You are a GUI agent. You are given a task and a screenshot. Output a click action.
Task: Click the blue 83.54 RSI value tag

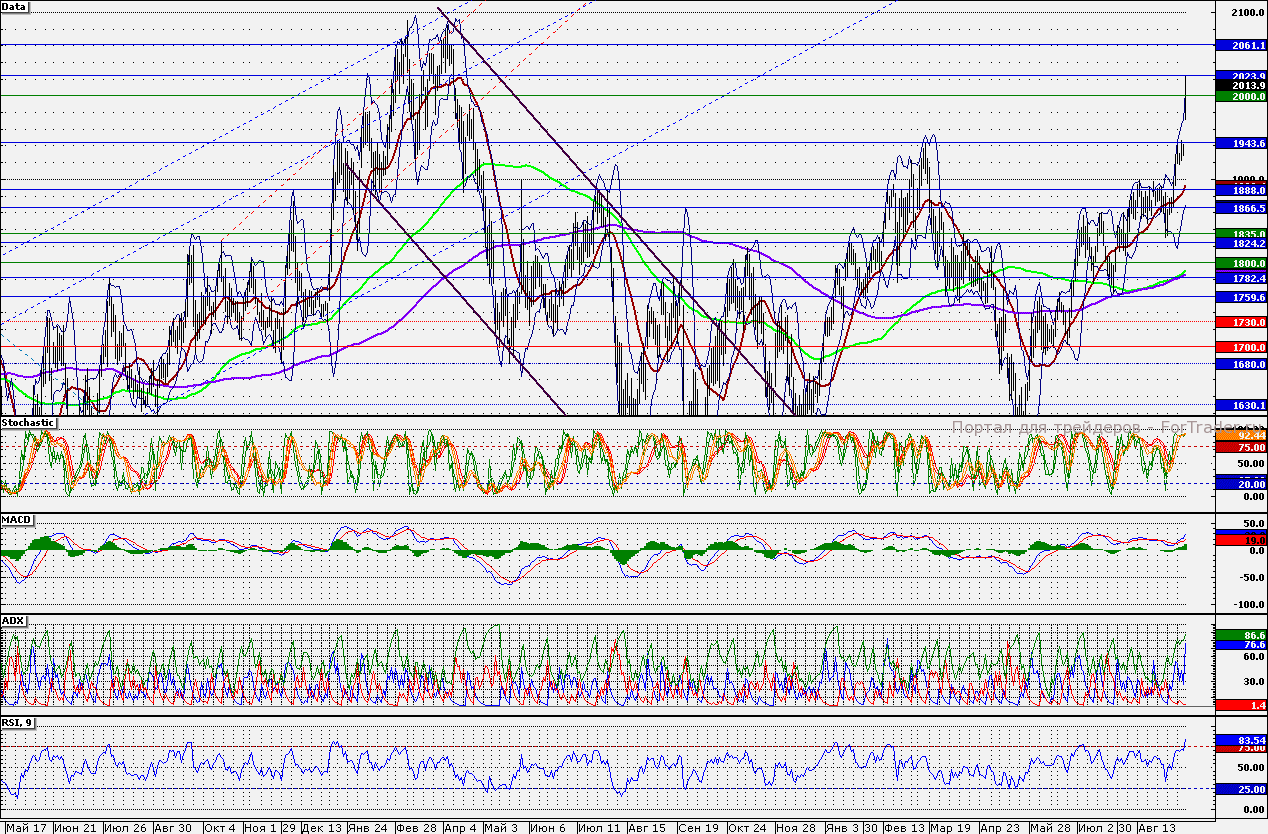point(1241,740)
